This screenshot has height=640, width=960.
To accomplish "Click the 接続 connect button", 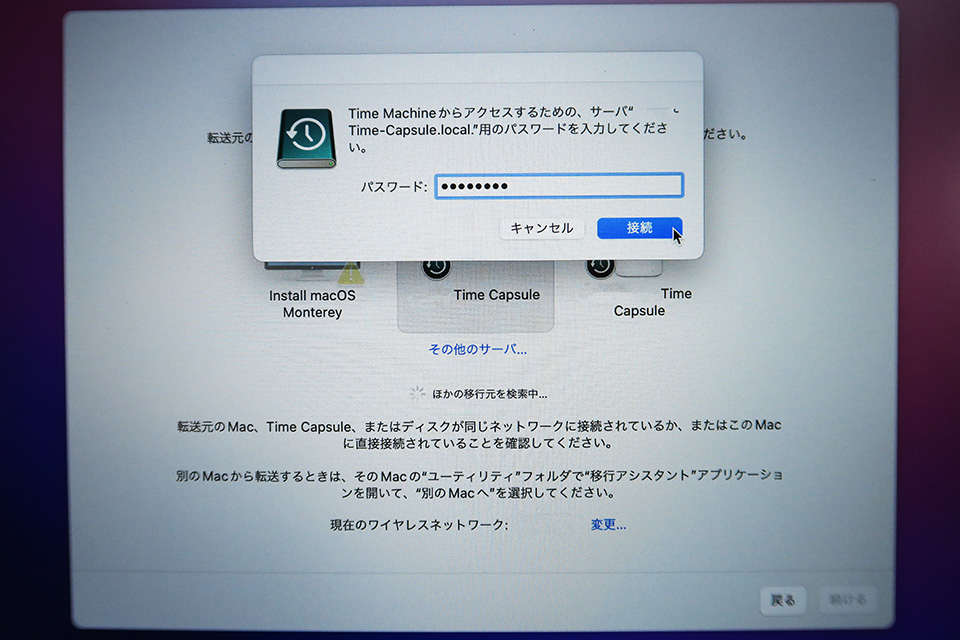I will click(x=640, y=228).
